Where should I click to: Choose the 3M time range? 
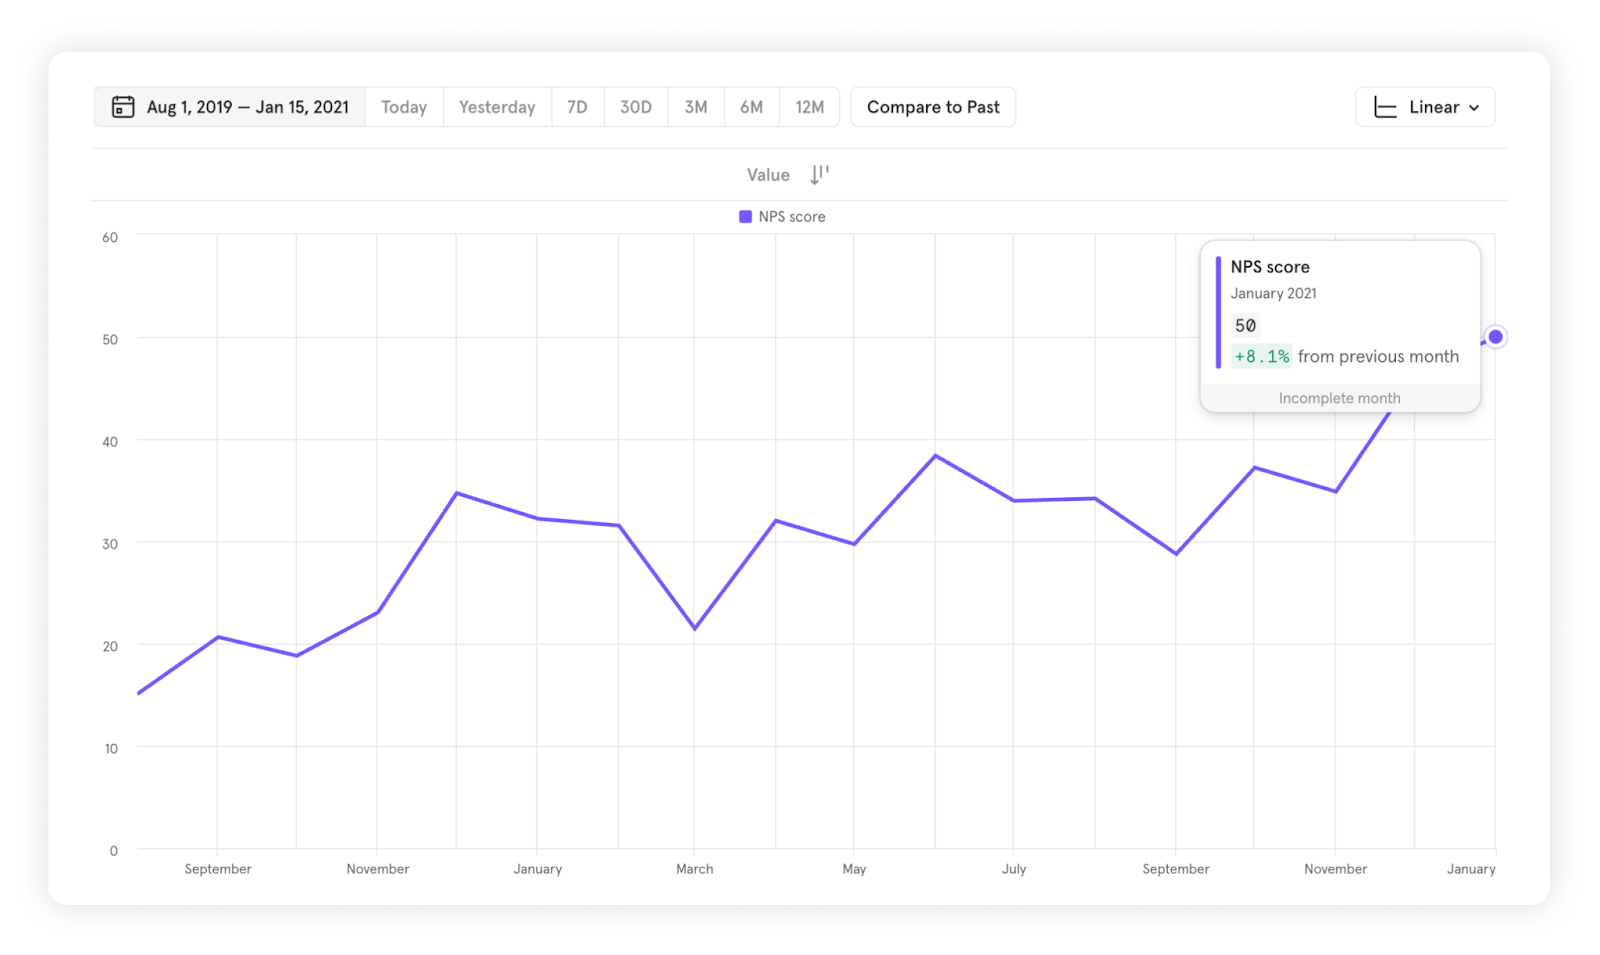pyautogui.click(x=696, y=107)
